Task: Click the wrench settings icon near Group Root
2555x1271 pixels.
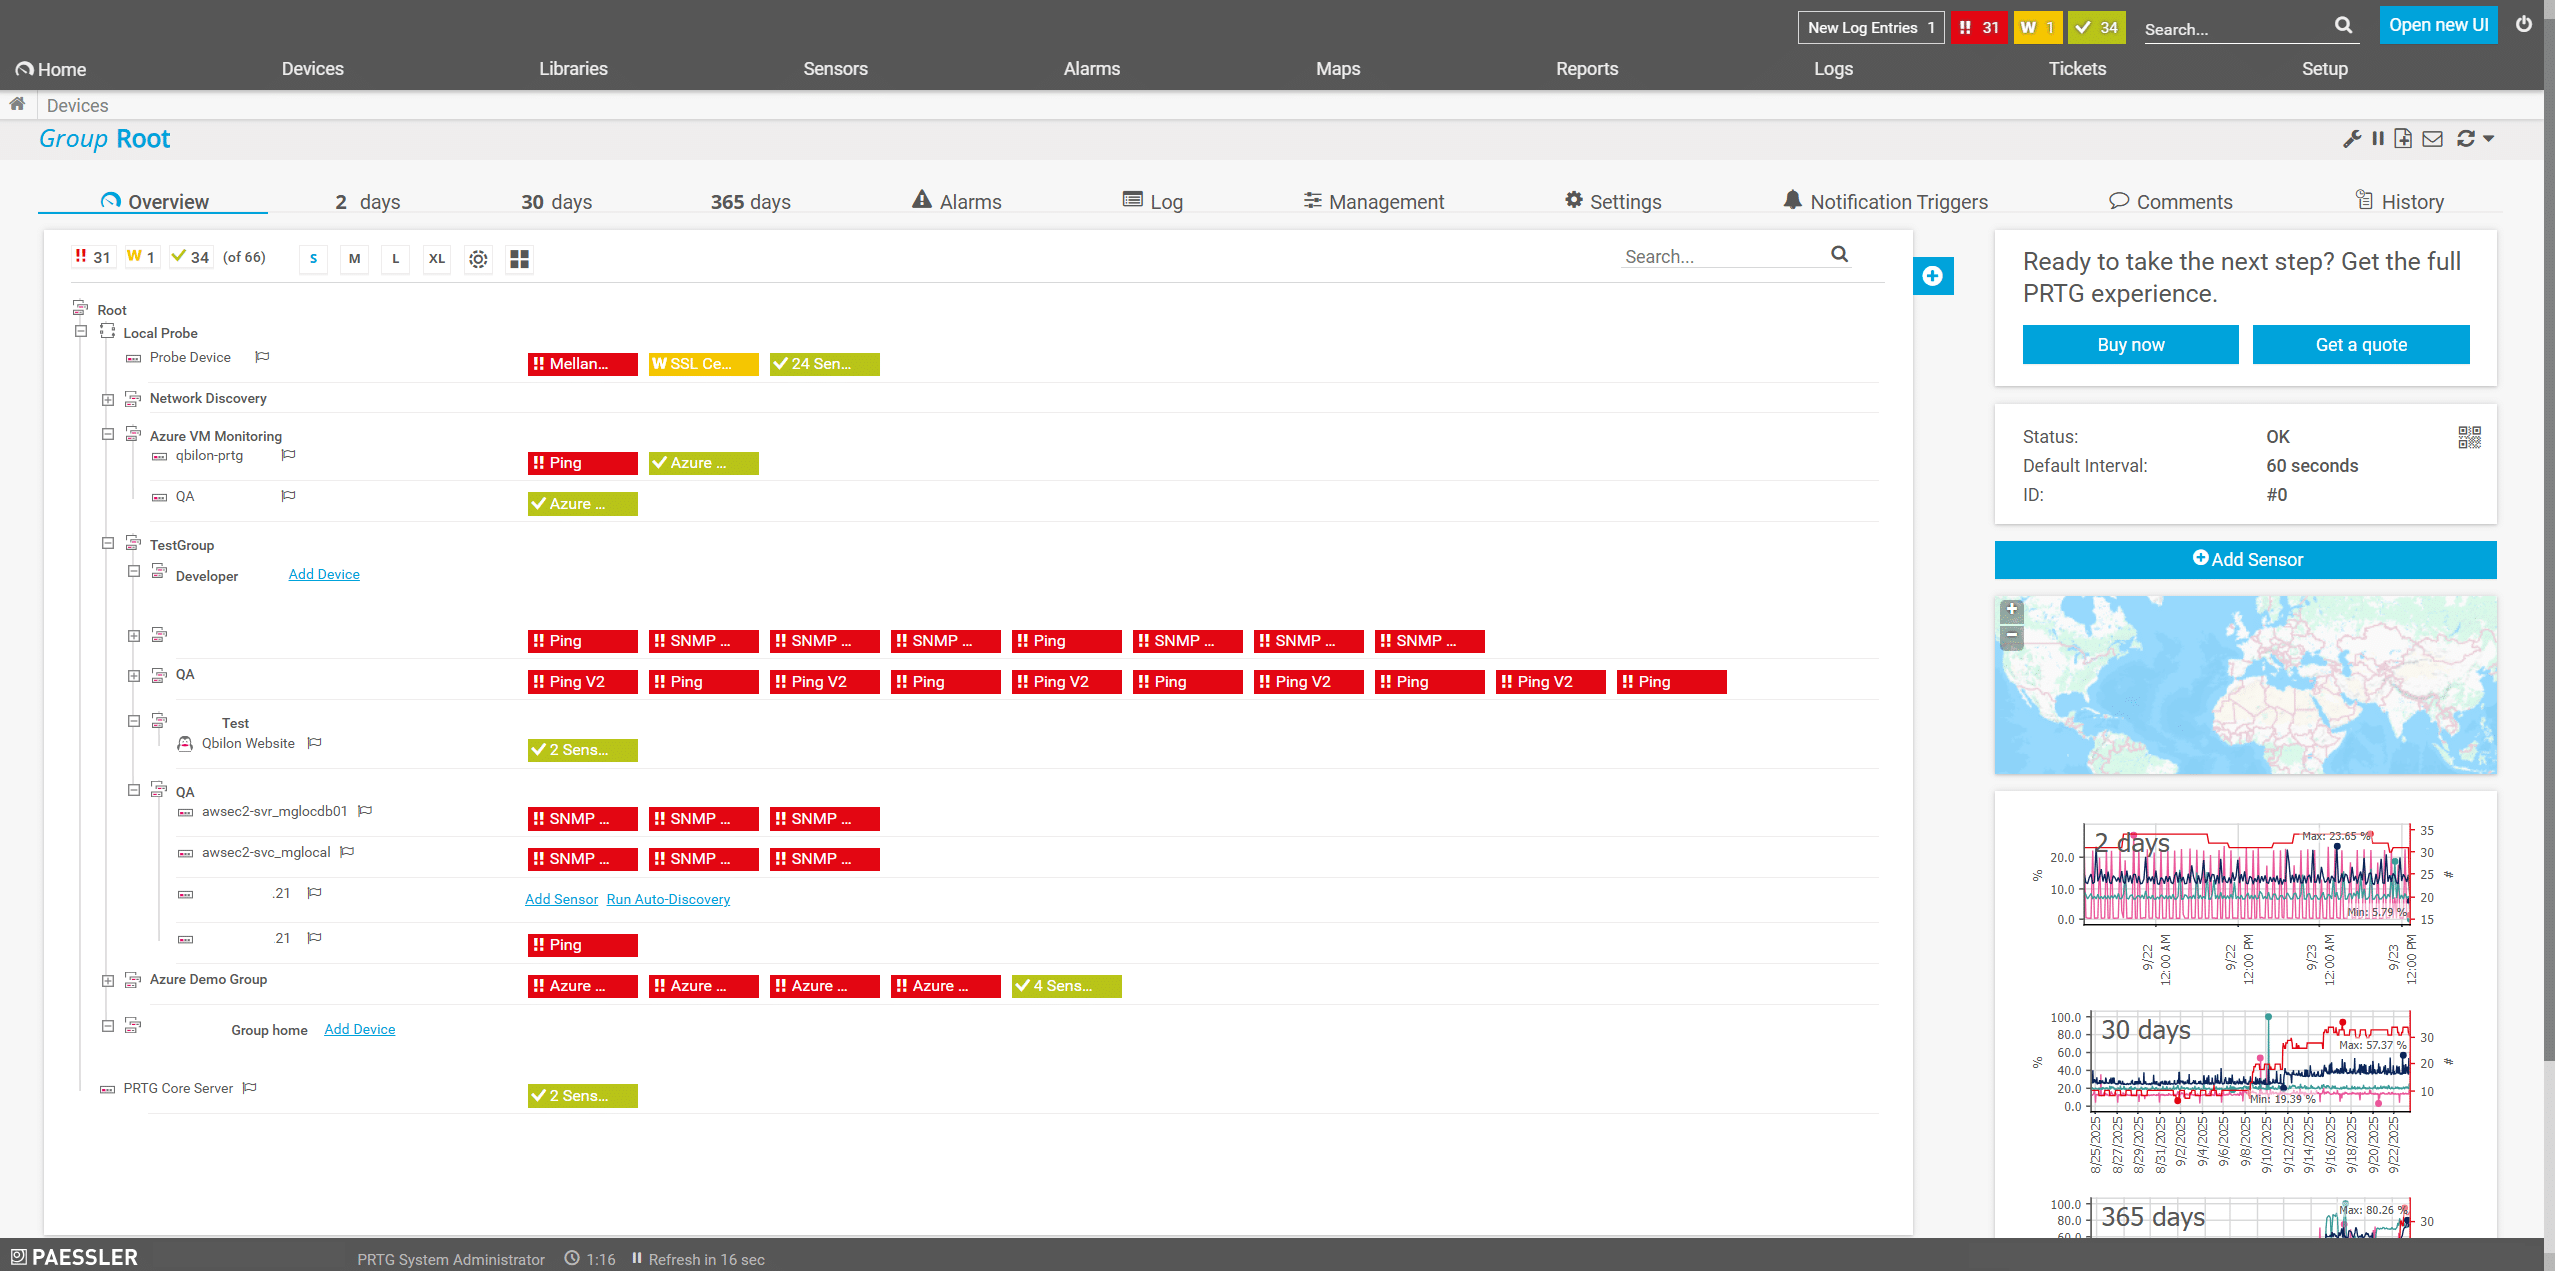Action: tap(2351, 139)
